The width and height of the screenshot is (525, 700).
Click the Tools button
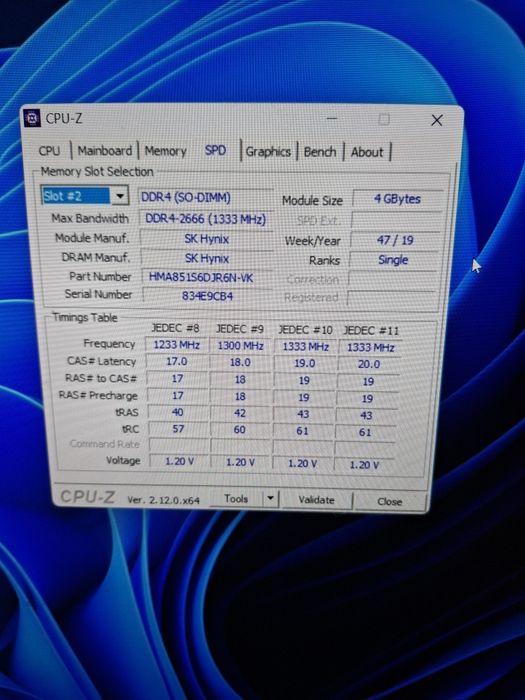click(x=236, y=499)
